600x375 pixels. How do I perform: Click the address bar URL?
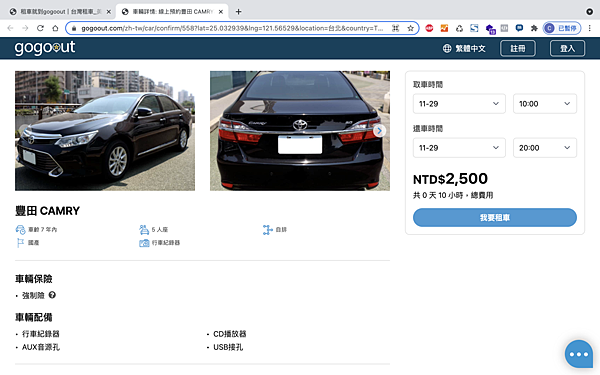tap(232, 28)
